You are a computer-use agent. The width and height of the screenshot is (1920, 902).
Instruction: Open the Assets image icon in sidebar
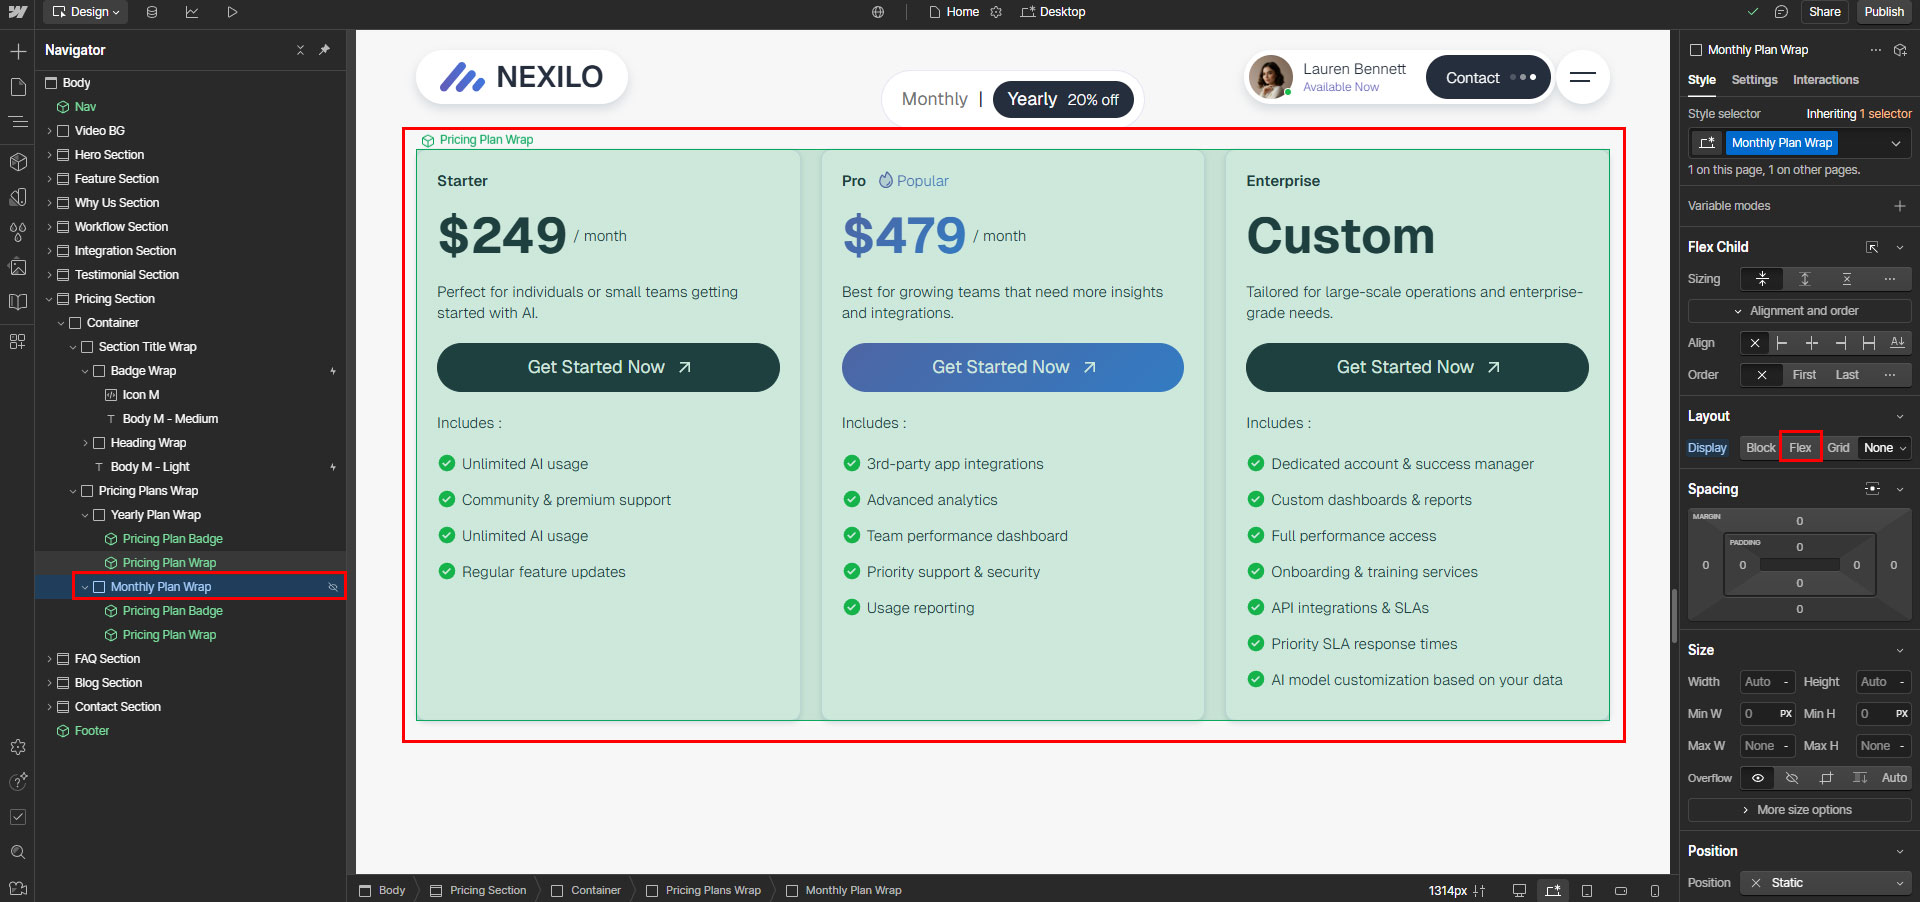(x=18, y=267)
